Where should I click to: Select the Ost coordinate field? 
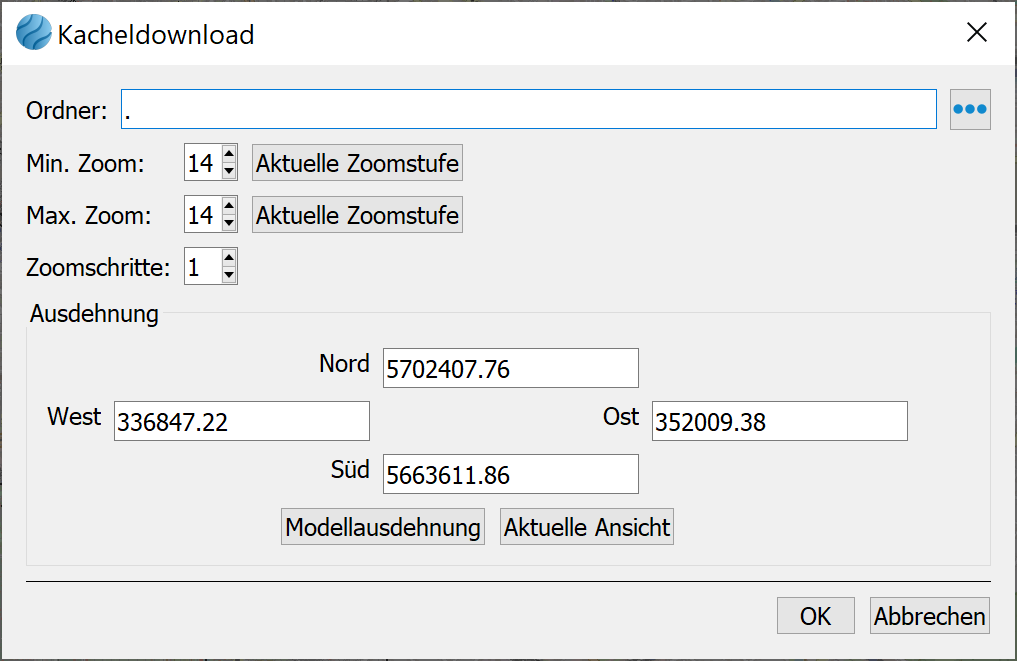click(x=779, y=422)
